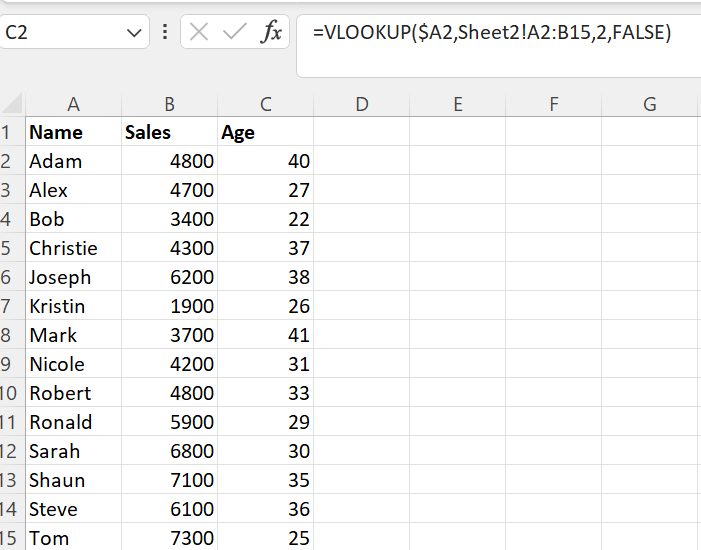Click Ronald's sales value 5900
701x550 pixels.
169,422
